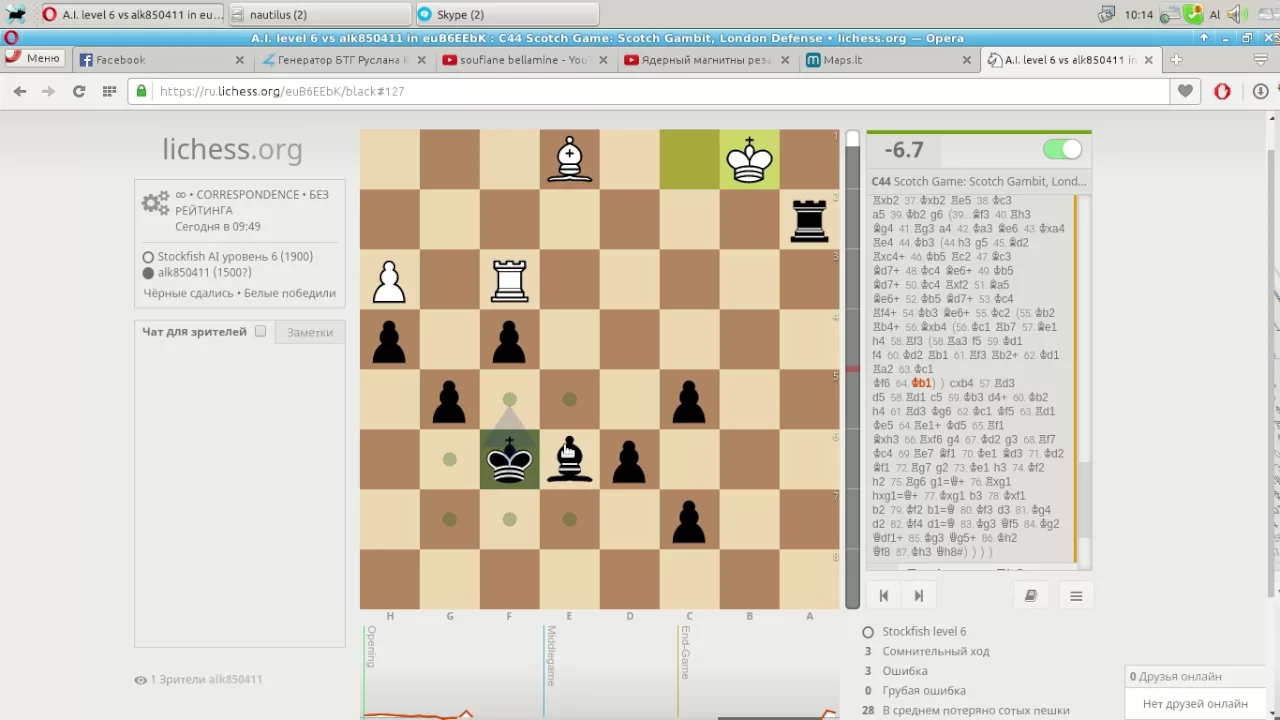Select the white bishop on the top rank

click(x=569, y=160)
